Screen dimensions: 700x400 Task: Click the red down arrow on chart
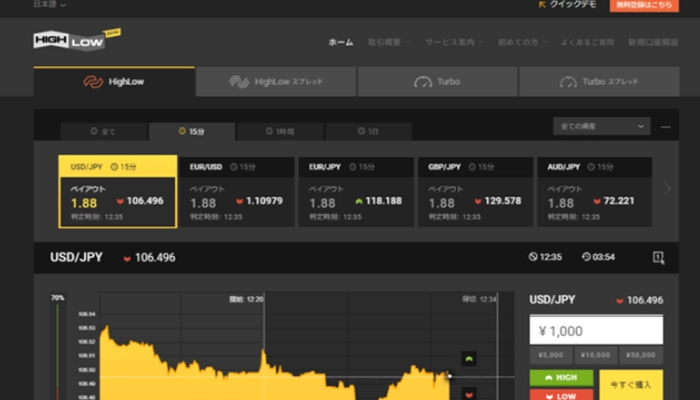pos(469,394)
